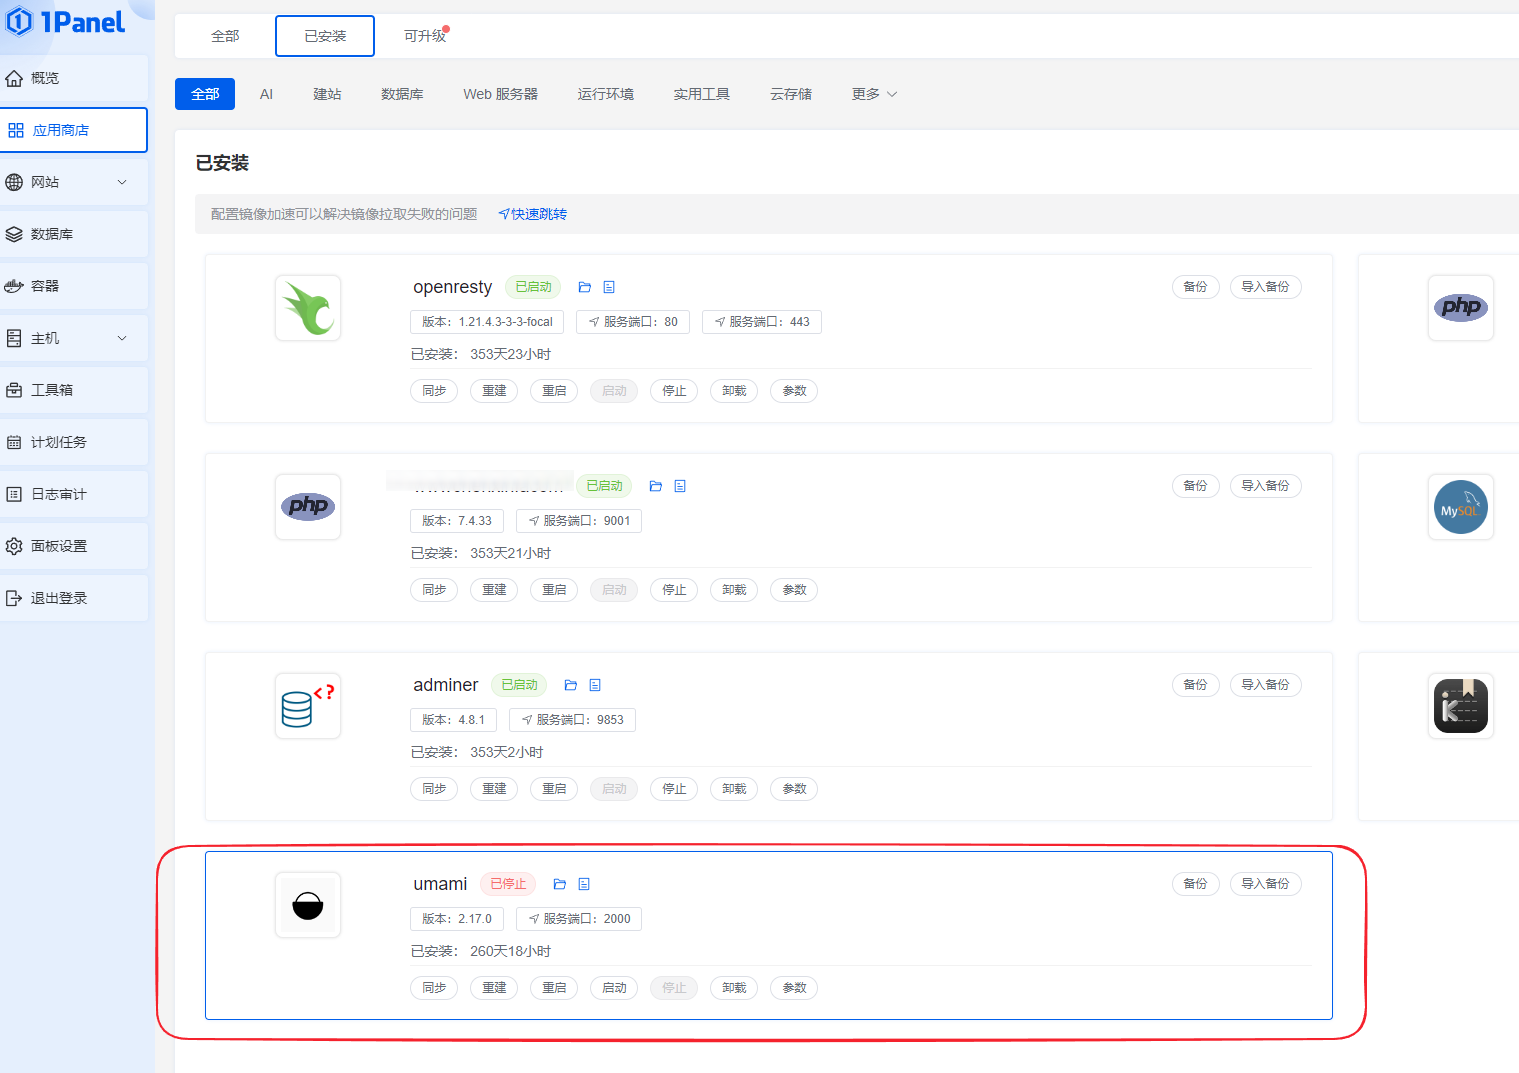1519x1073 pixels.
Task: Open 应用商店 app store in the sidebar
Action: click(74, 130)
